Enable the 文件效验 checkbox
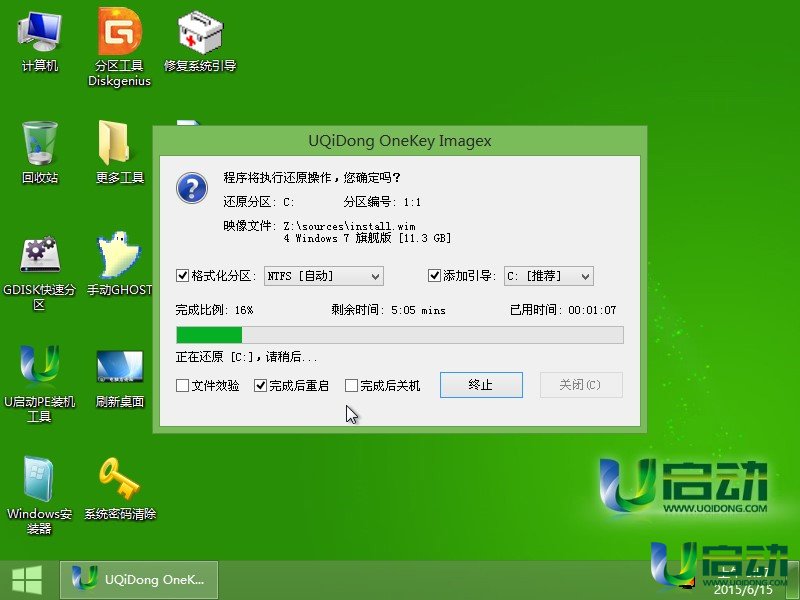Viewport: 800px width, 600px height. coord(182,385)
